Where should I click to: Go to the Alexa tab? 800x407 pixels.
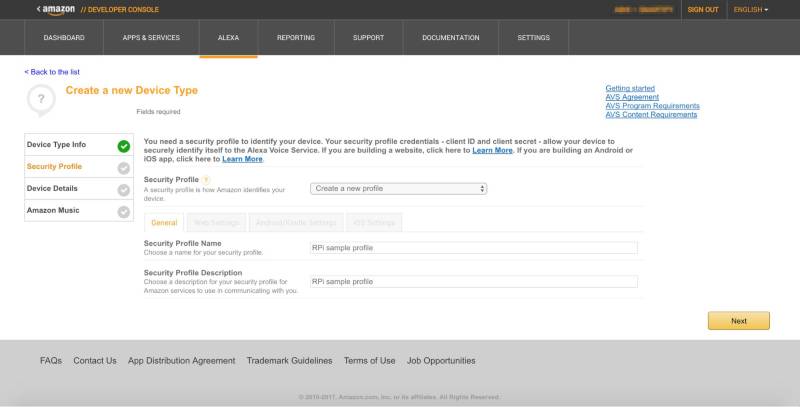pos(228,37)
